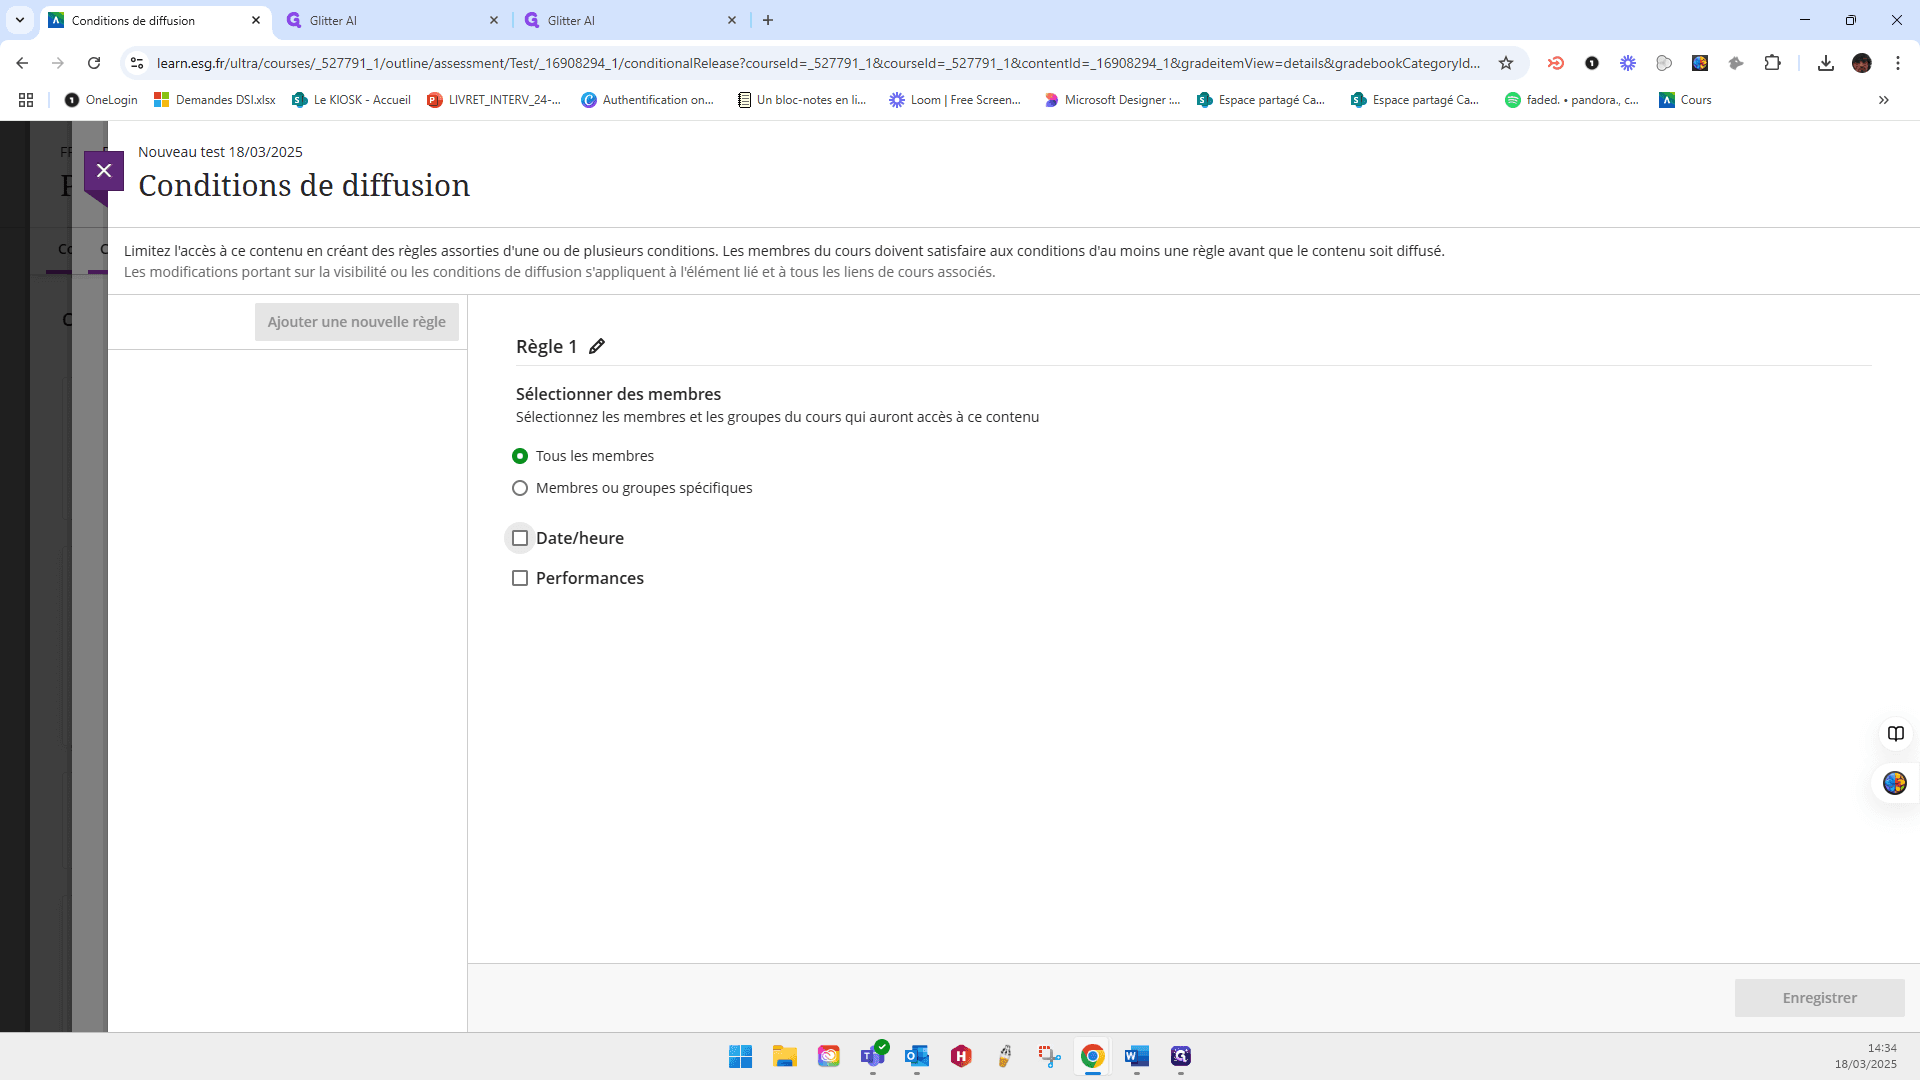The width and height of the screenshot is (1920, 1080).
Task: Switch to the second Glitter AI tab
Action: pyautogui.click(x=630, y=20)
